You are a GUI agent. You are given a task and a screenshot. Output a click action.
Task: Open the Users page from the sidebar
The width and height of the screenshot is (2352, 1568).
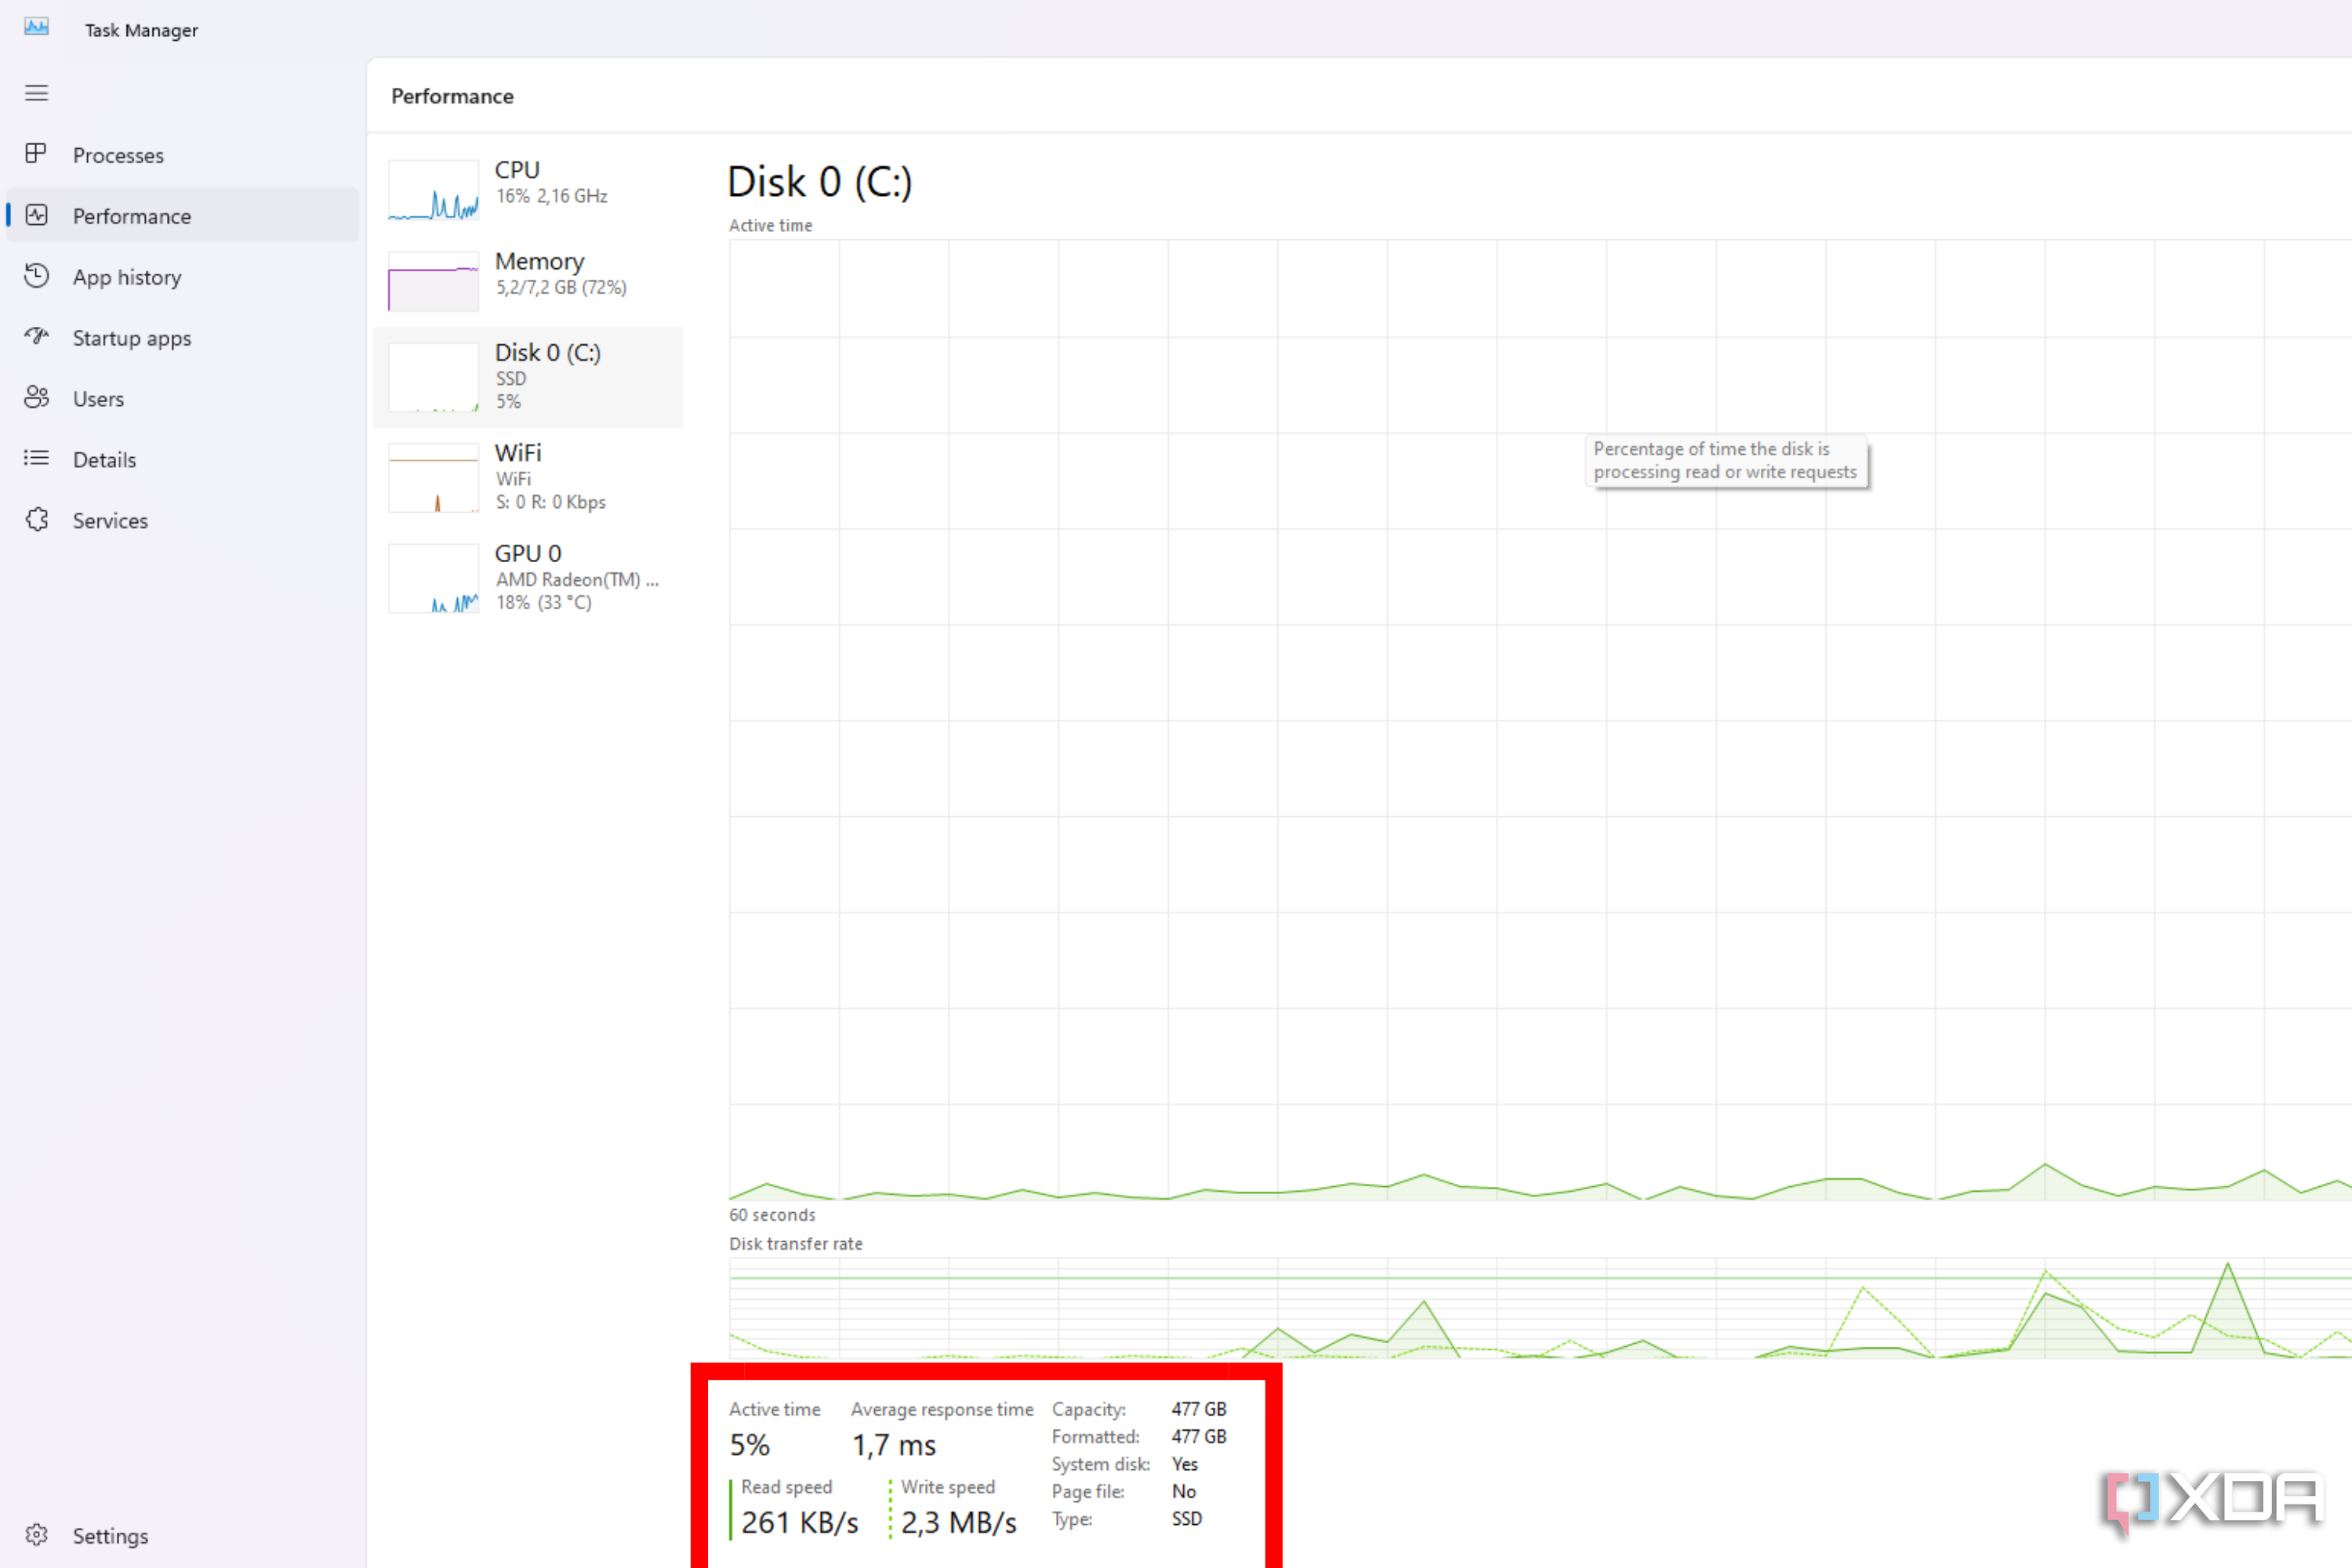tap(98, 398)
